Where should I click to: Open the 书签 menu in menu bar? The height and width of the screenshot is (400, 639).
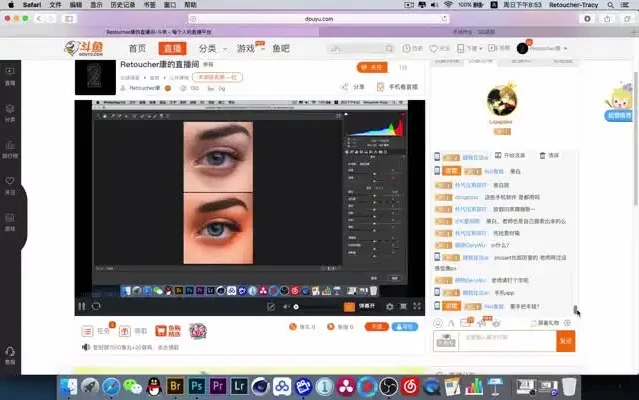pyautogui.click(x=149, y=5)
